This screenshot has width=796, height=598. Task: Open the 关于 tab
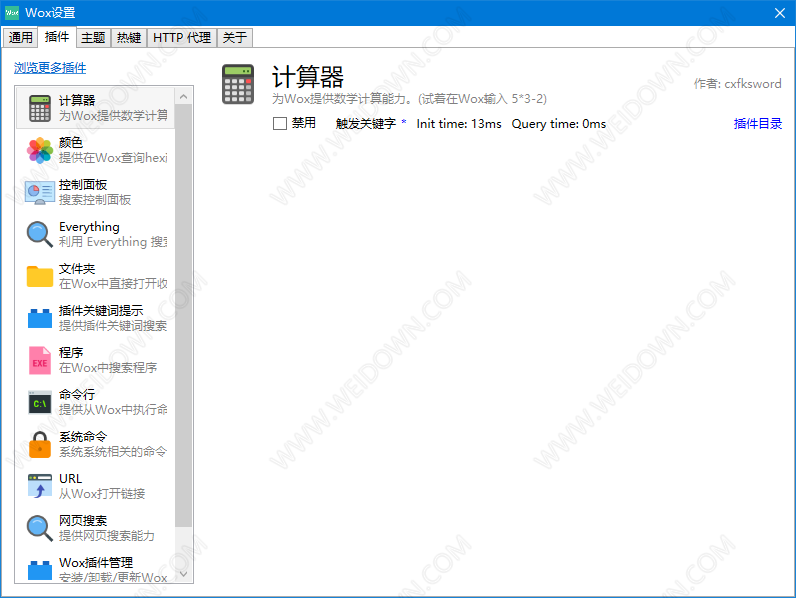pos(235,38)
